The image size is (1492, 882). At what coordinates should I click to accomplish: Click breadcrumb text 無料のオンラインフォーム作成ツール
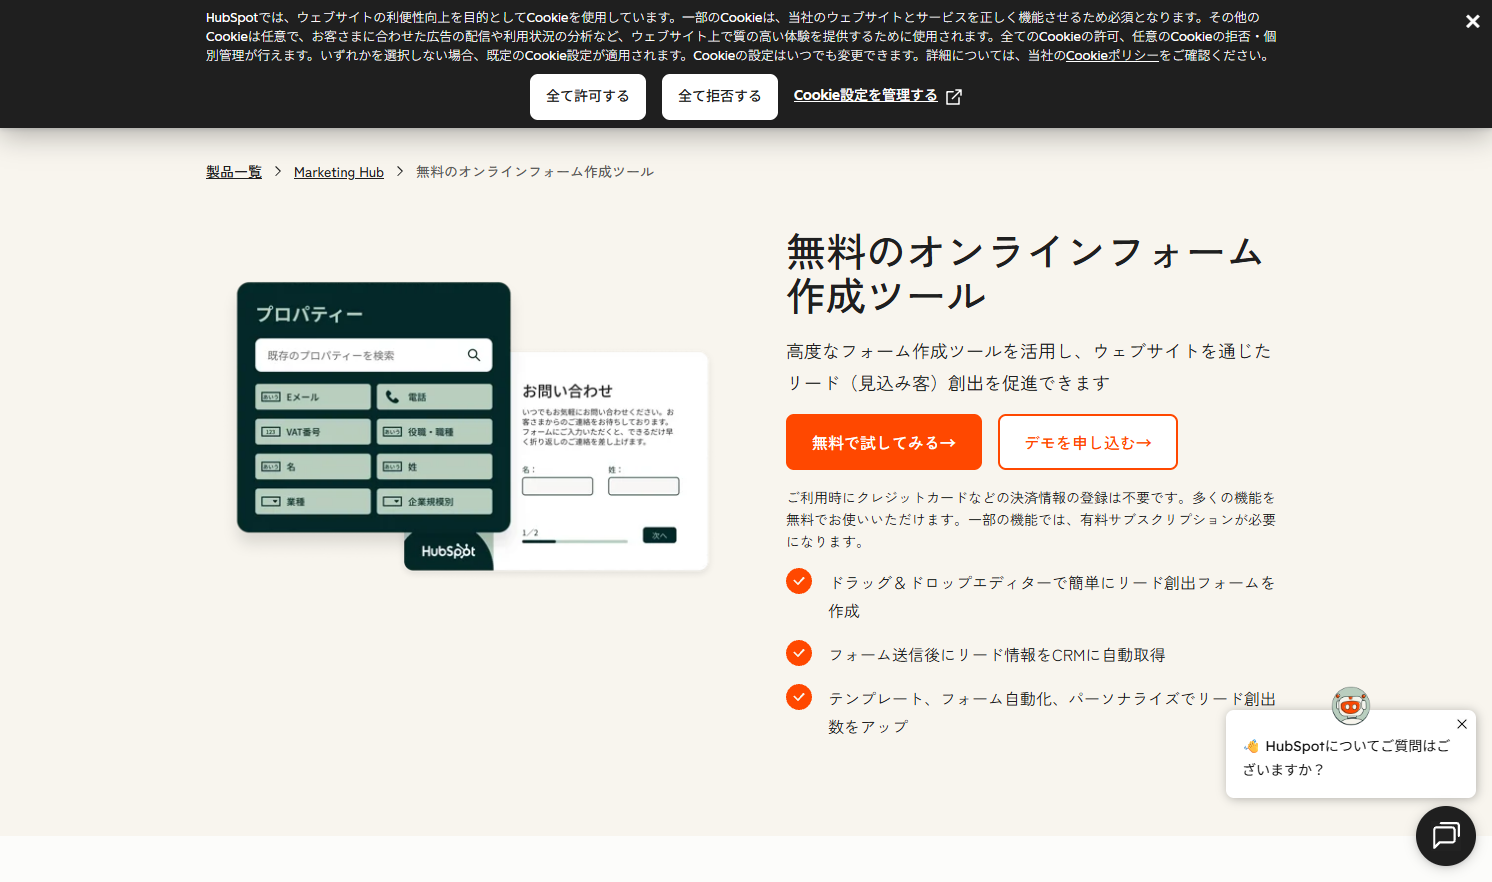pyautogui.click(x=535, y=172)
